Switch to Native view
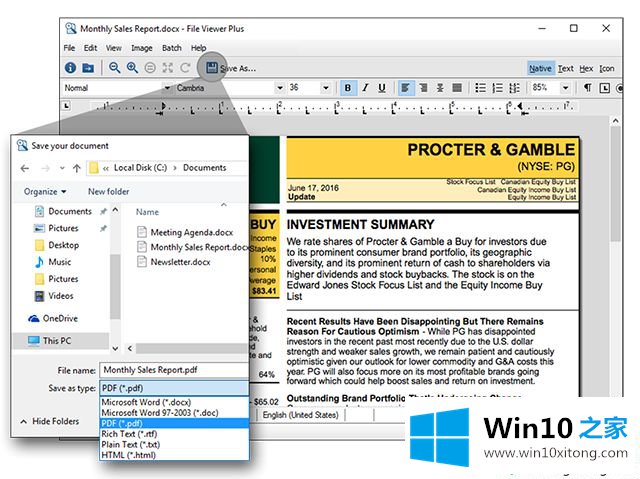Viewport: 640px width, 479px height. pos(540,69)
